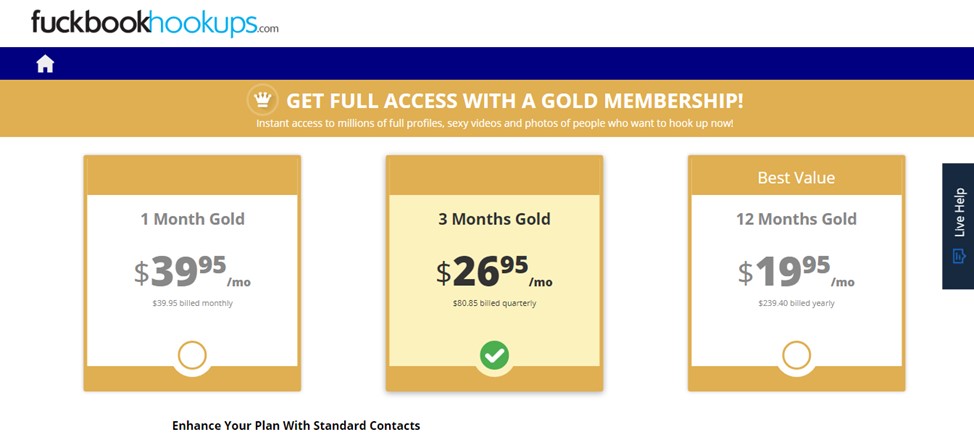Click the $239.40 billed yearly text

[796, 304]
